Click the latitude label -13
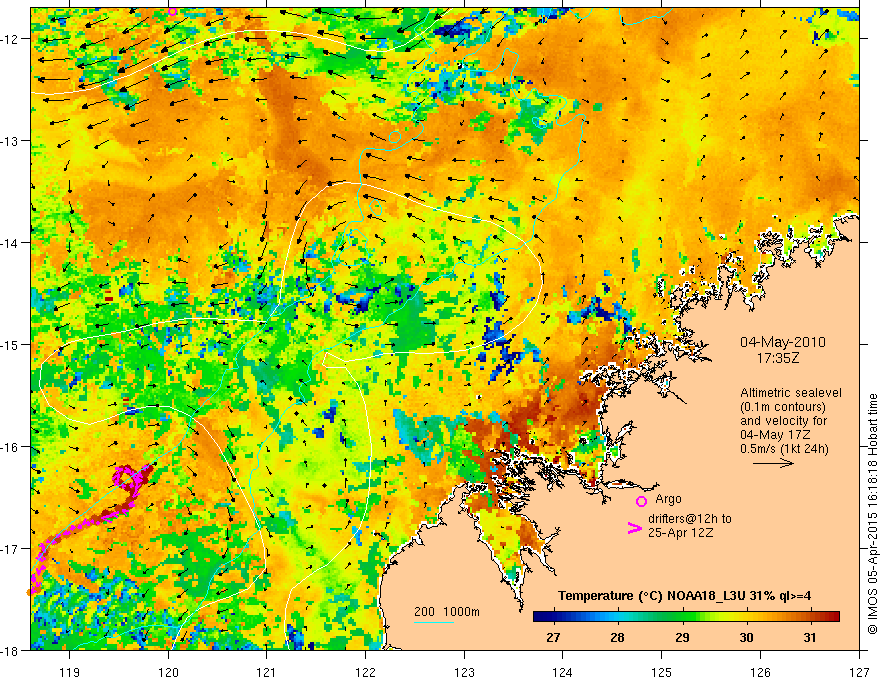 [10, 141]
